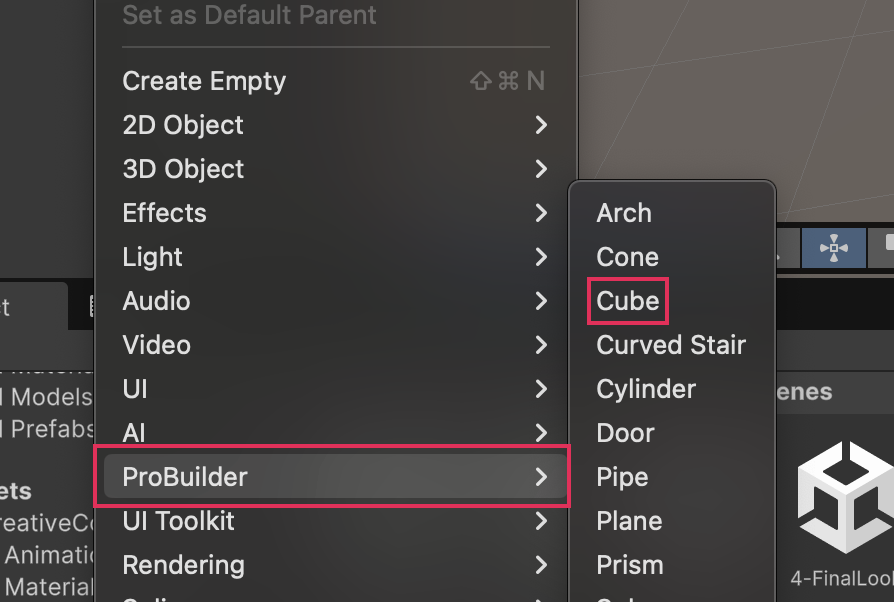Select Cube from the ProBuilder submenu
This screenshot has height=602, width=894.
[x=628, y=301]
